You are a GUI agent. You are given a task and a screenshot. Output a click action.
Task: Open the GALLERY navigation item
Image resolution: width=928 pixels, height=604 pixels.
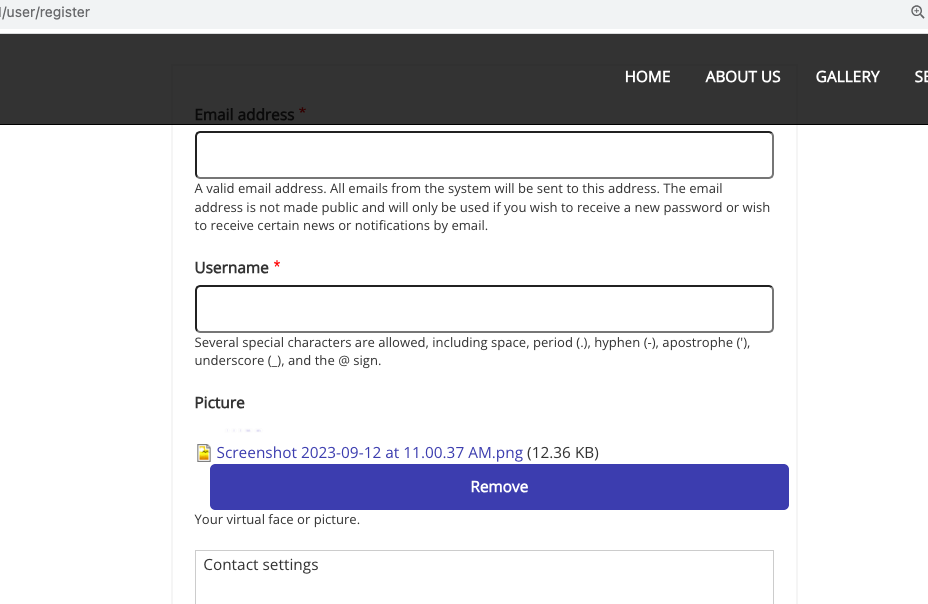[847, 77]
